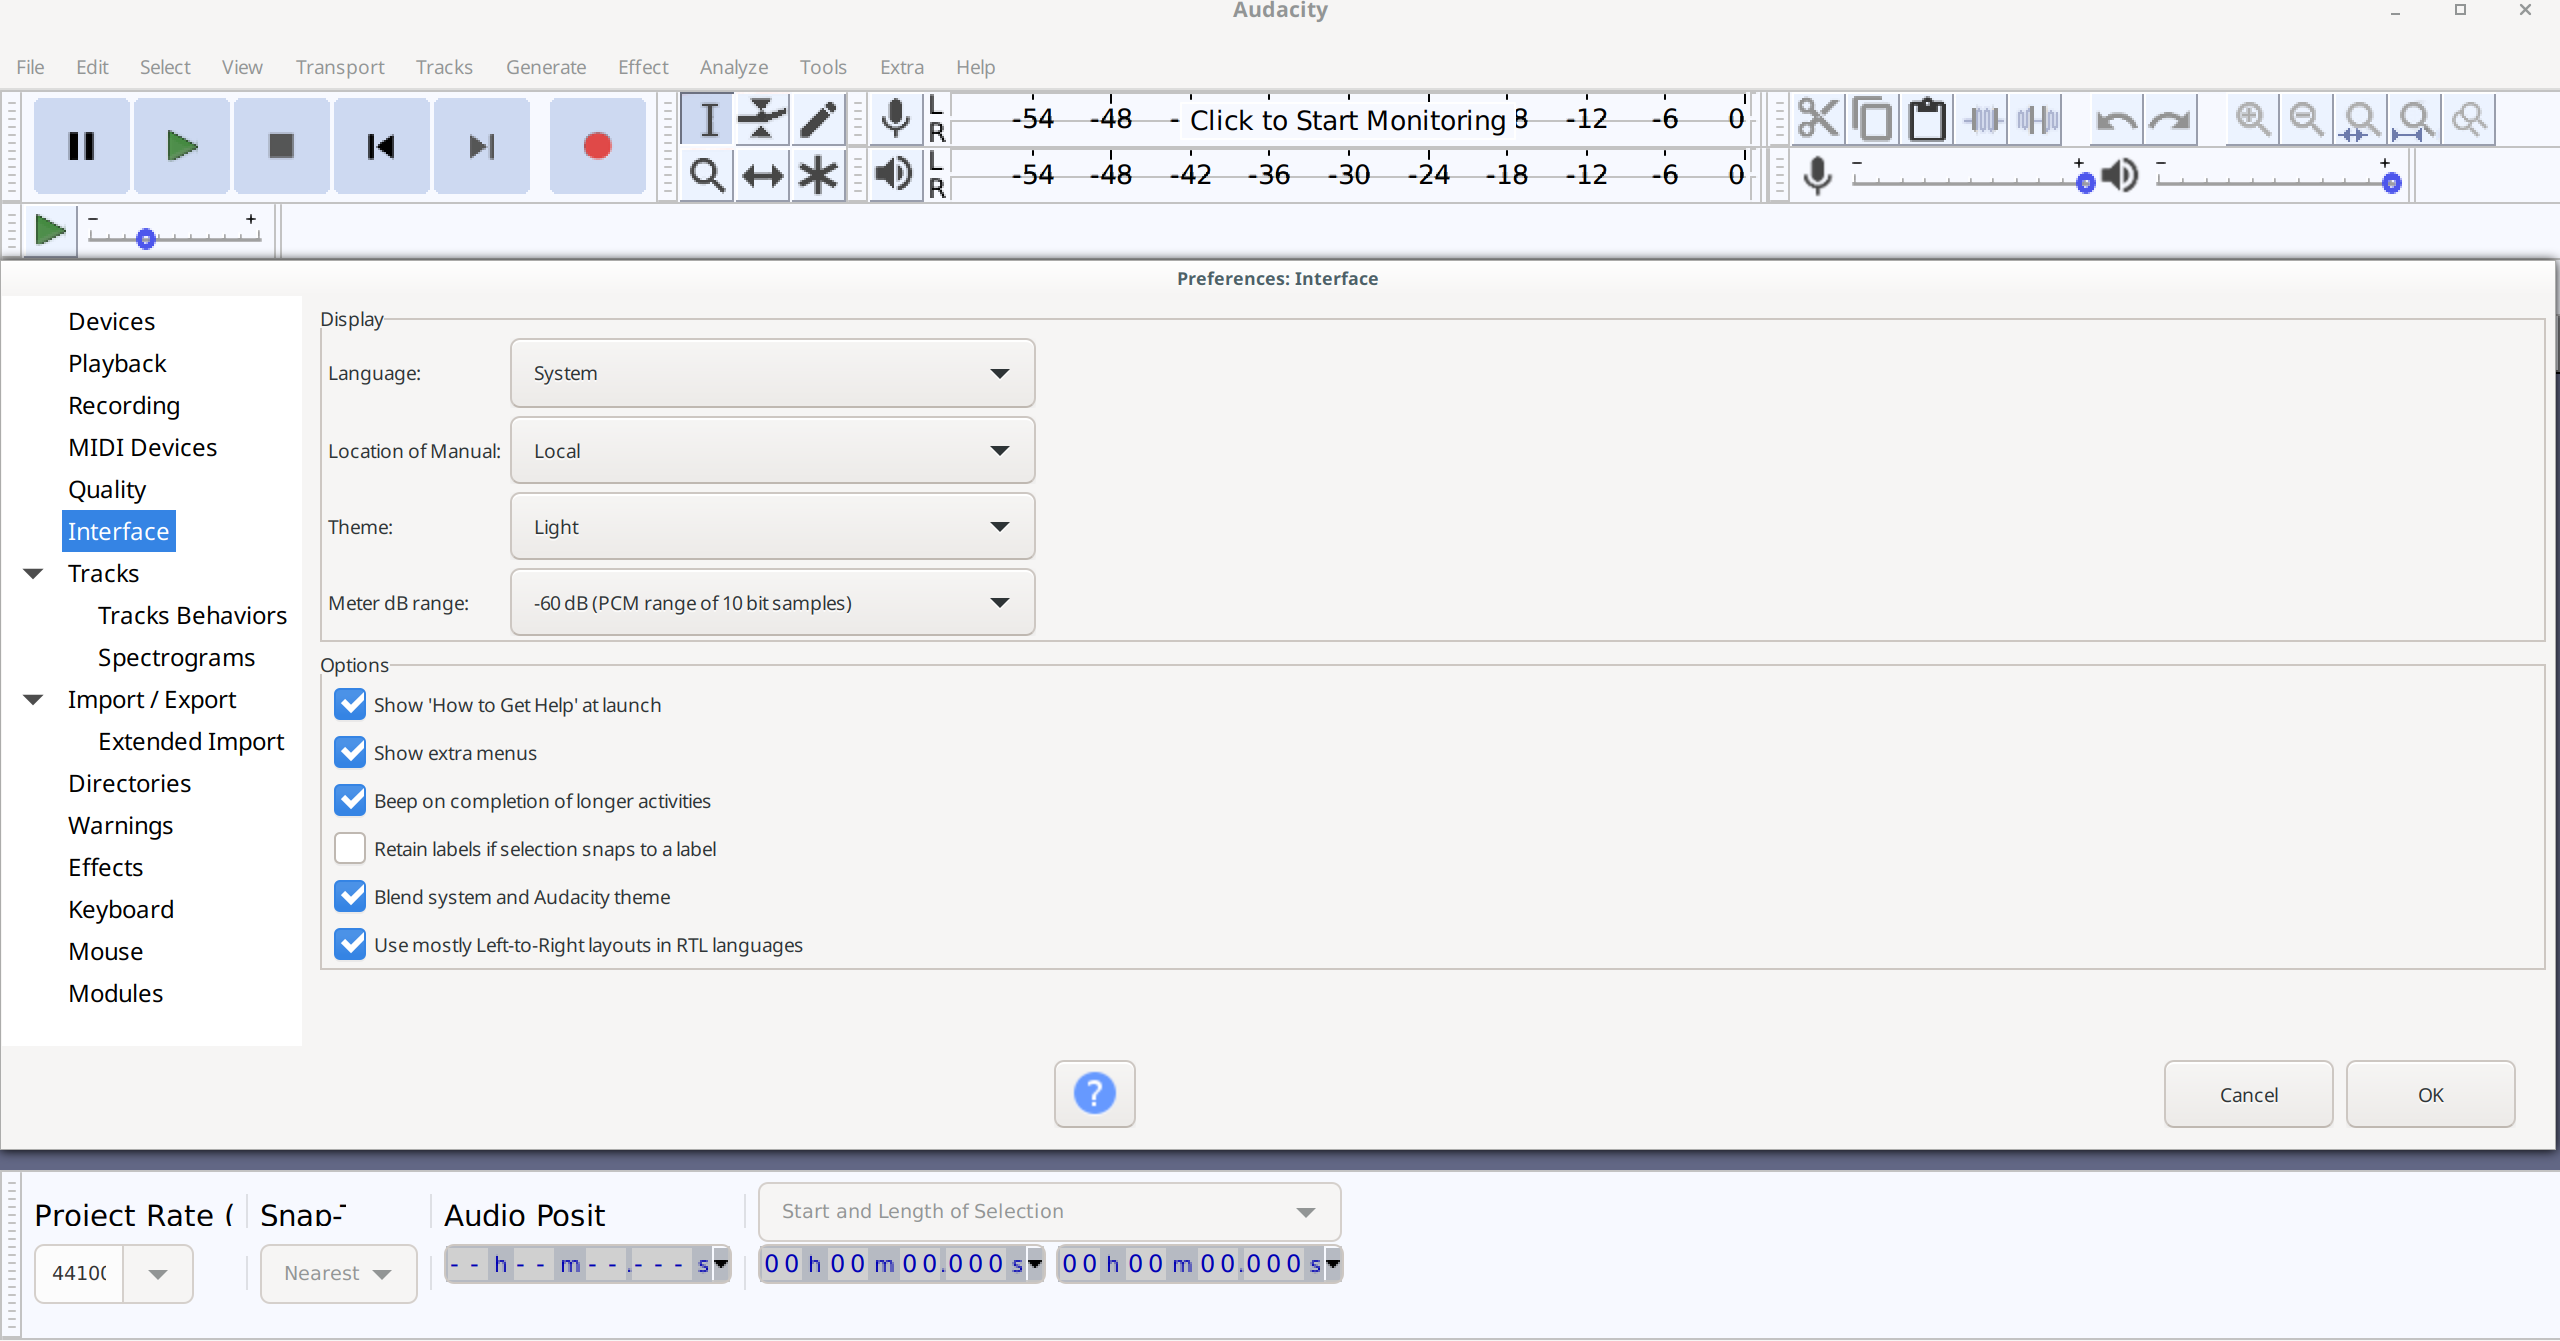The image size is (2560, 1341).
Task: Click the OK button
Action: click(2430, 1094)
